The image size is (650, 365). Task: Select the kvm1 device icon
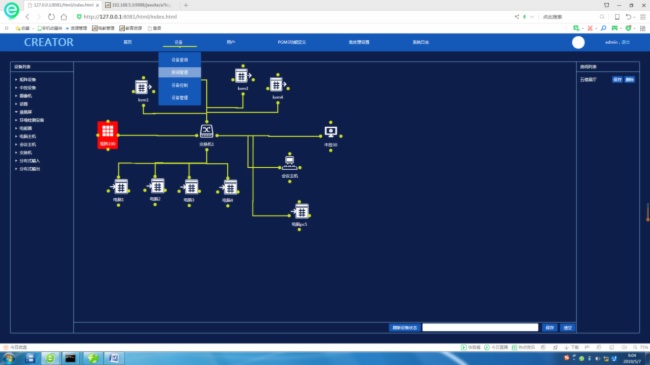tap(142, 88)
